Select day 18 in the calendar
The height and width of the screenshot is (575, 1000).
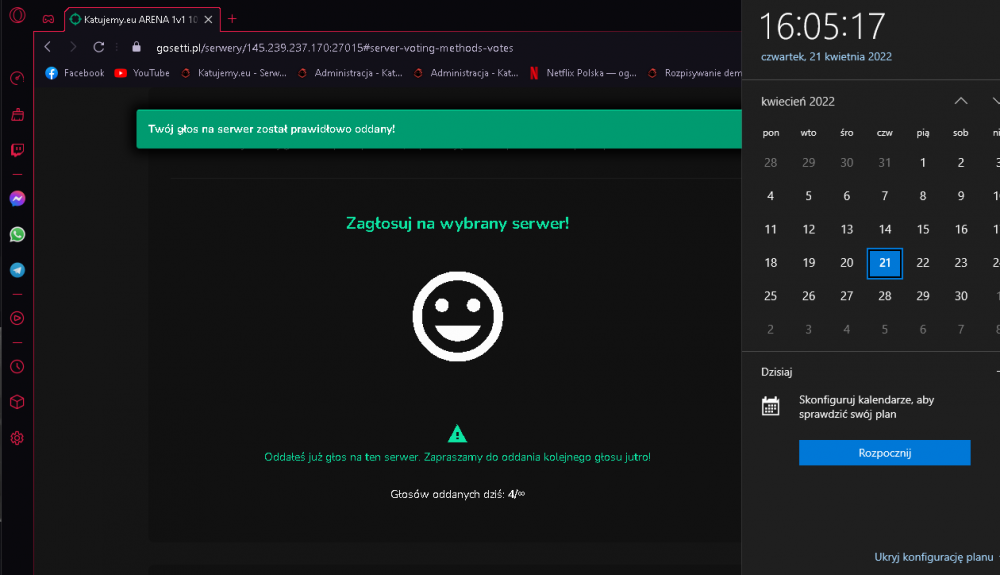tap(770, 263)
